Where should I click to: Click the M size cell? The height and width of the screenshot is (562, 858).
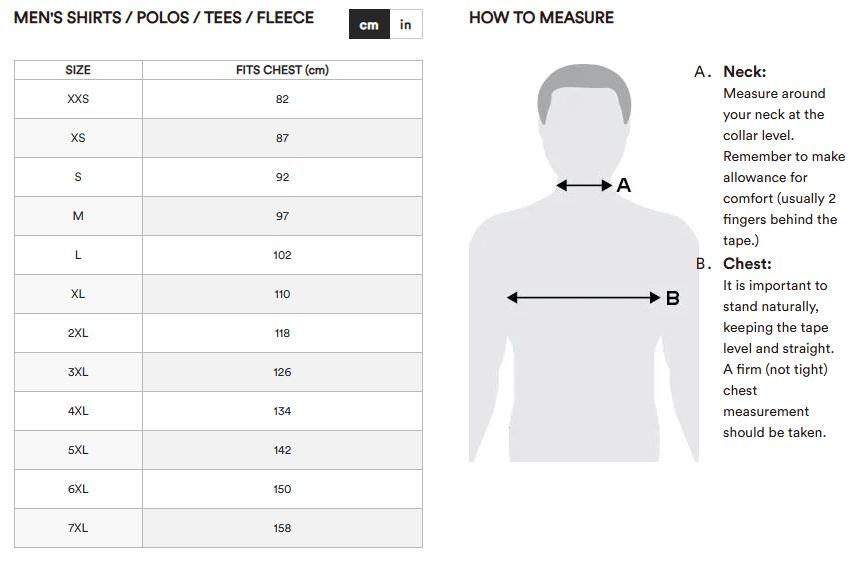(78, 216)
